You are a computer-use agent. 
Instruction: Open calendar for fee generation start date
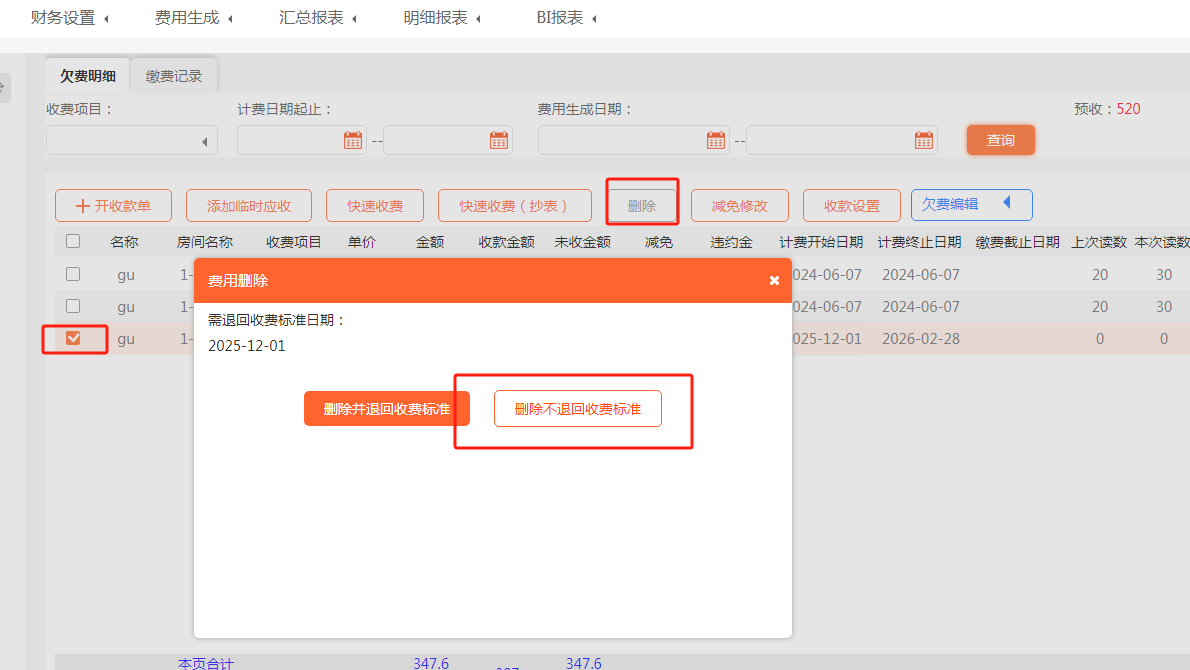[x=716, y=140]
